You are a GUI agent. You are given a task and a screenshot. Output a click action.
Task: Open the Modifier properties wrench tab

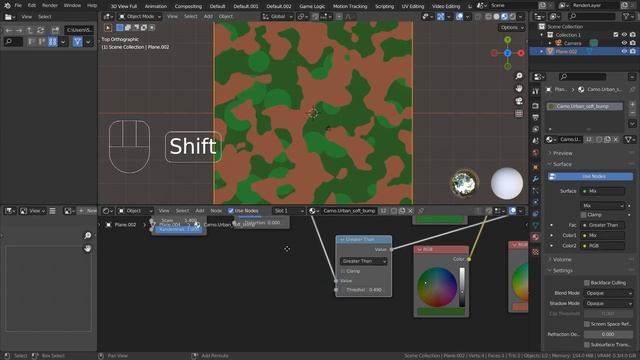535,179
